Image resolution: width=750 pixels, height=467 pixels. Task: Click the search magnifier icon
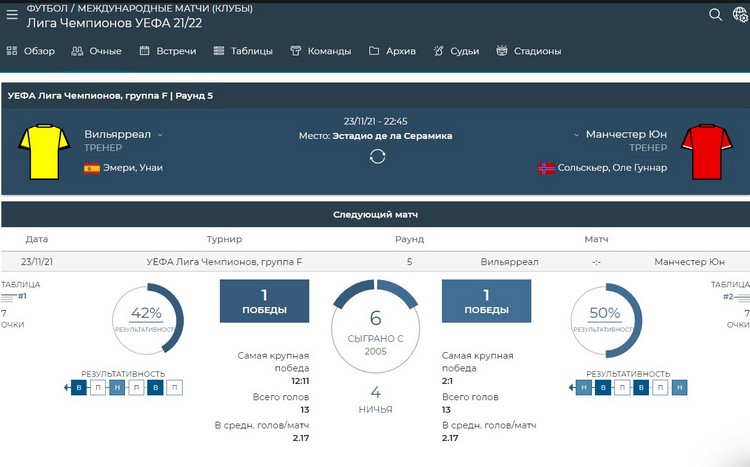[716, 15]
